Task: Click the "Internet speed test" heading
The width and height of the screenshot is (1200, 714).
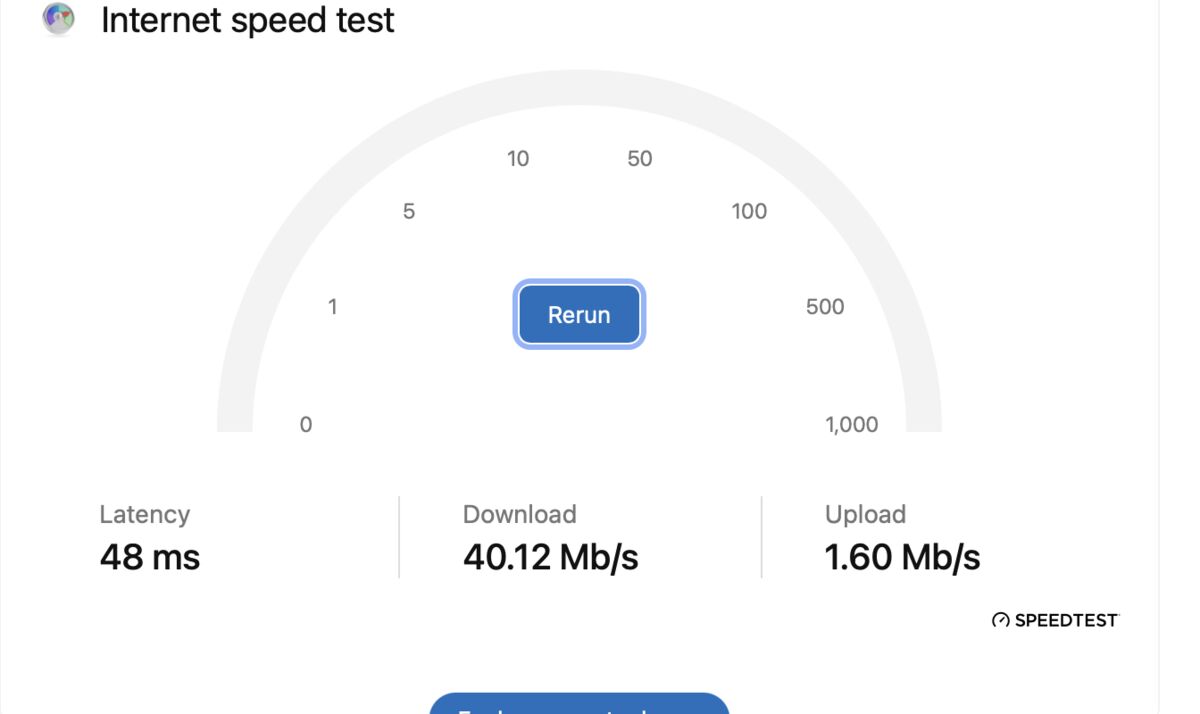Action: 248,20
